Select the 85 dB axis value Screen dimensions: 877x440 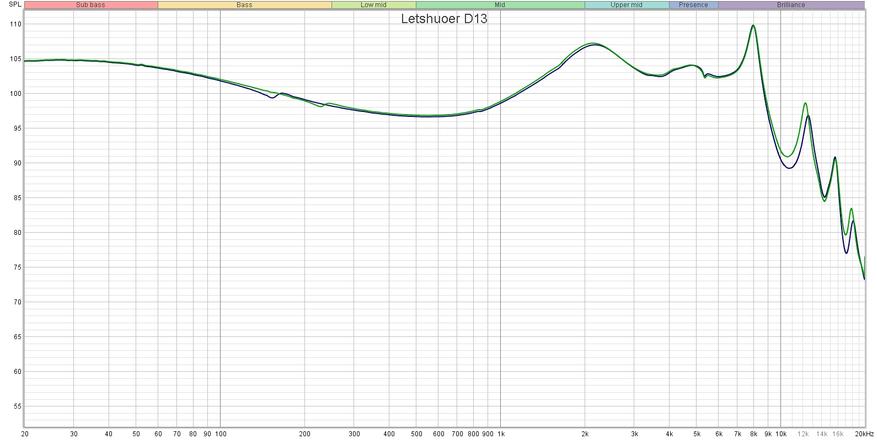coord(17,198)
